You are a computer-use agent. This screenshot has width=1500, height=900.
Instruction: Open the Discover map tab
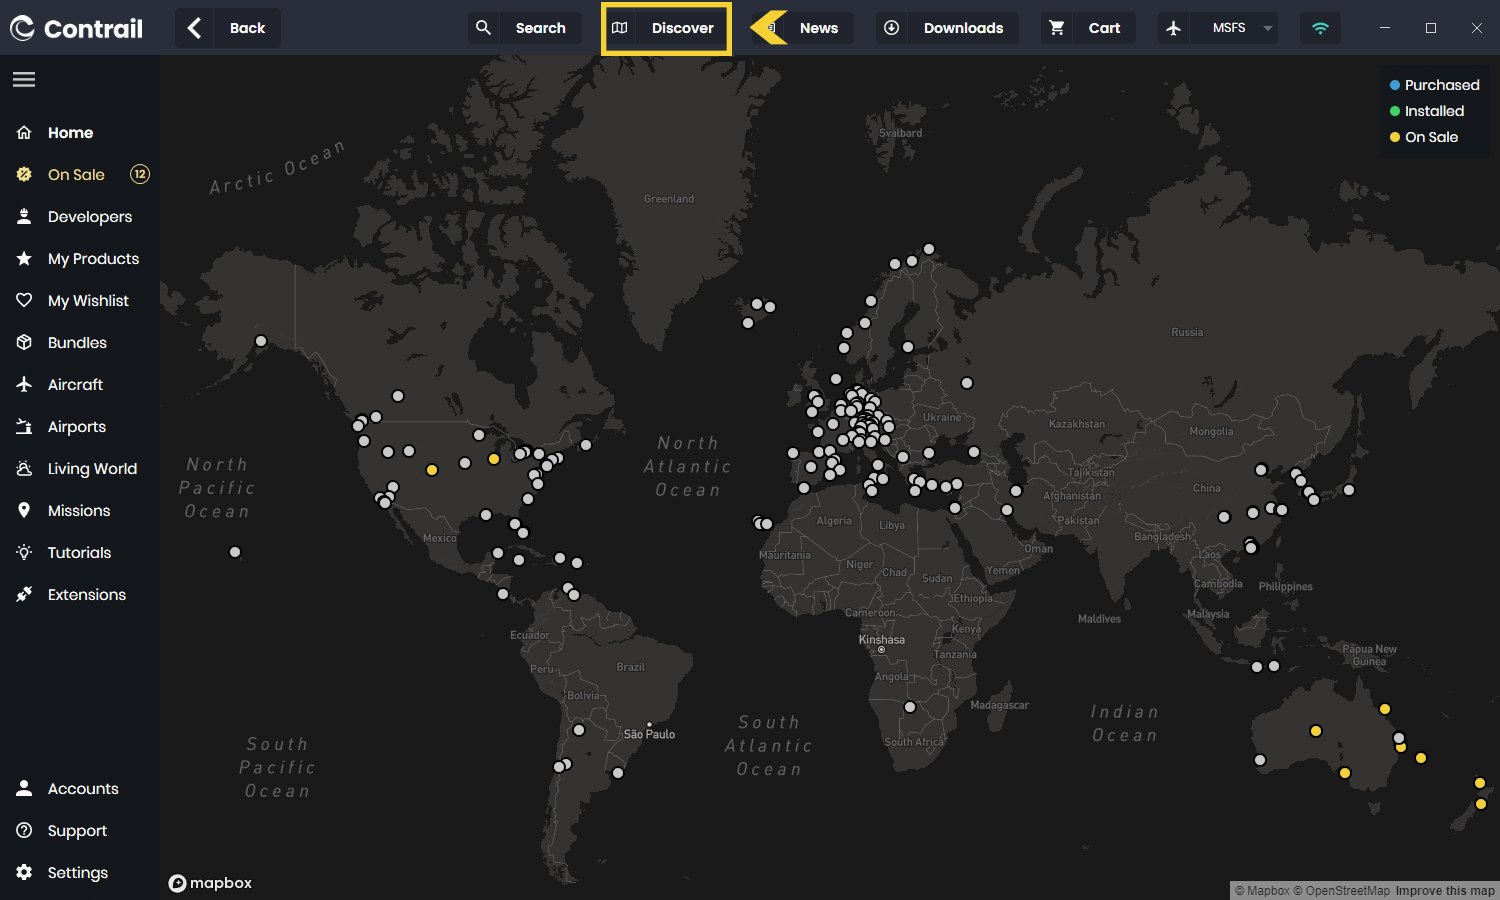coord(666,28)
